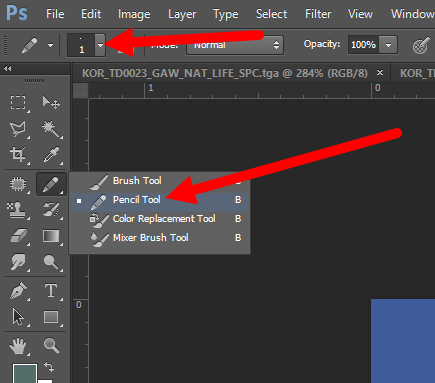
Task: Click the foreground color swatch
Action: (25, 373)
